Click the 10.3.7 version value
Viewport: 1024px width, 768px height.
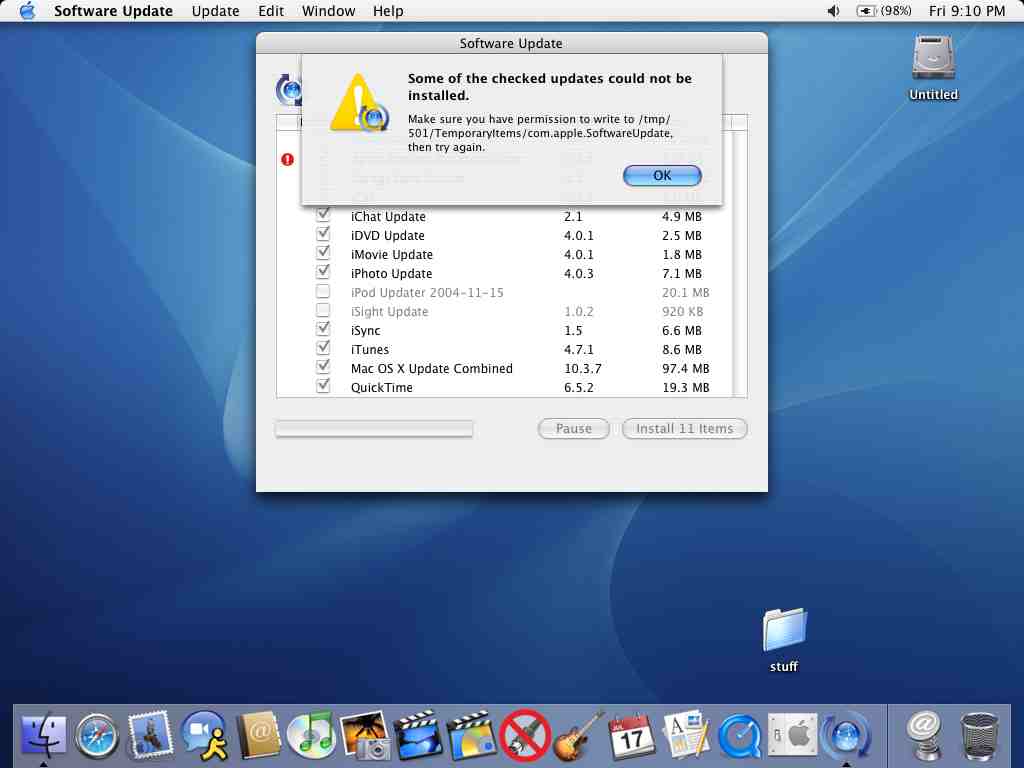tap(583, 368)
